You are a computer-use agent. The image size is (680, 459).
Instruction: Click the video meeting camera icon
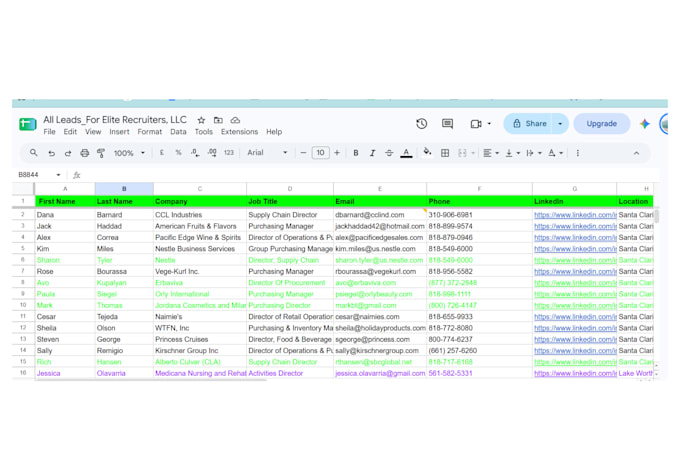coord(476,124)
